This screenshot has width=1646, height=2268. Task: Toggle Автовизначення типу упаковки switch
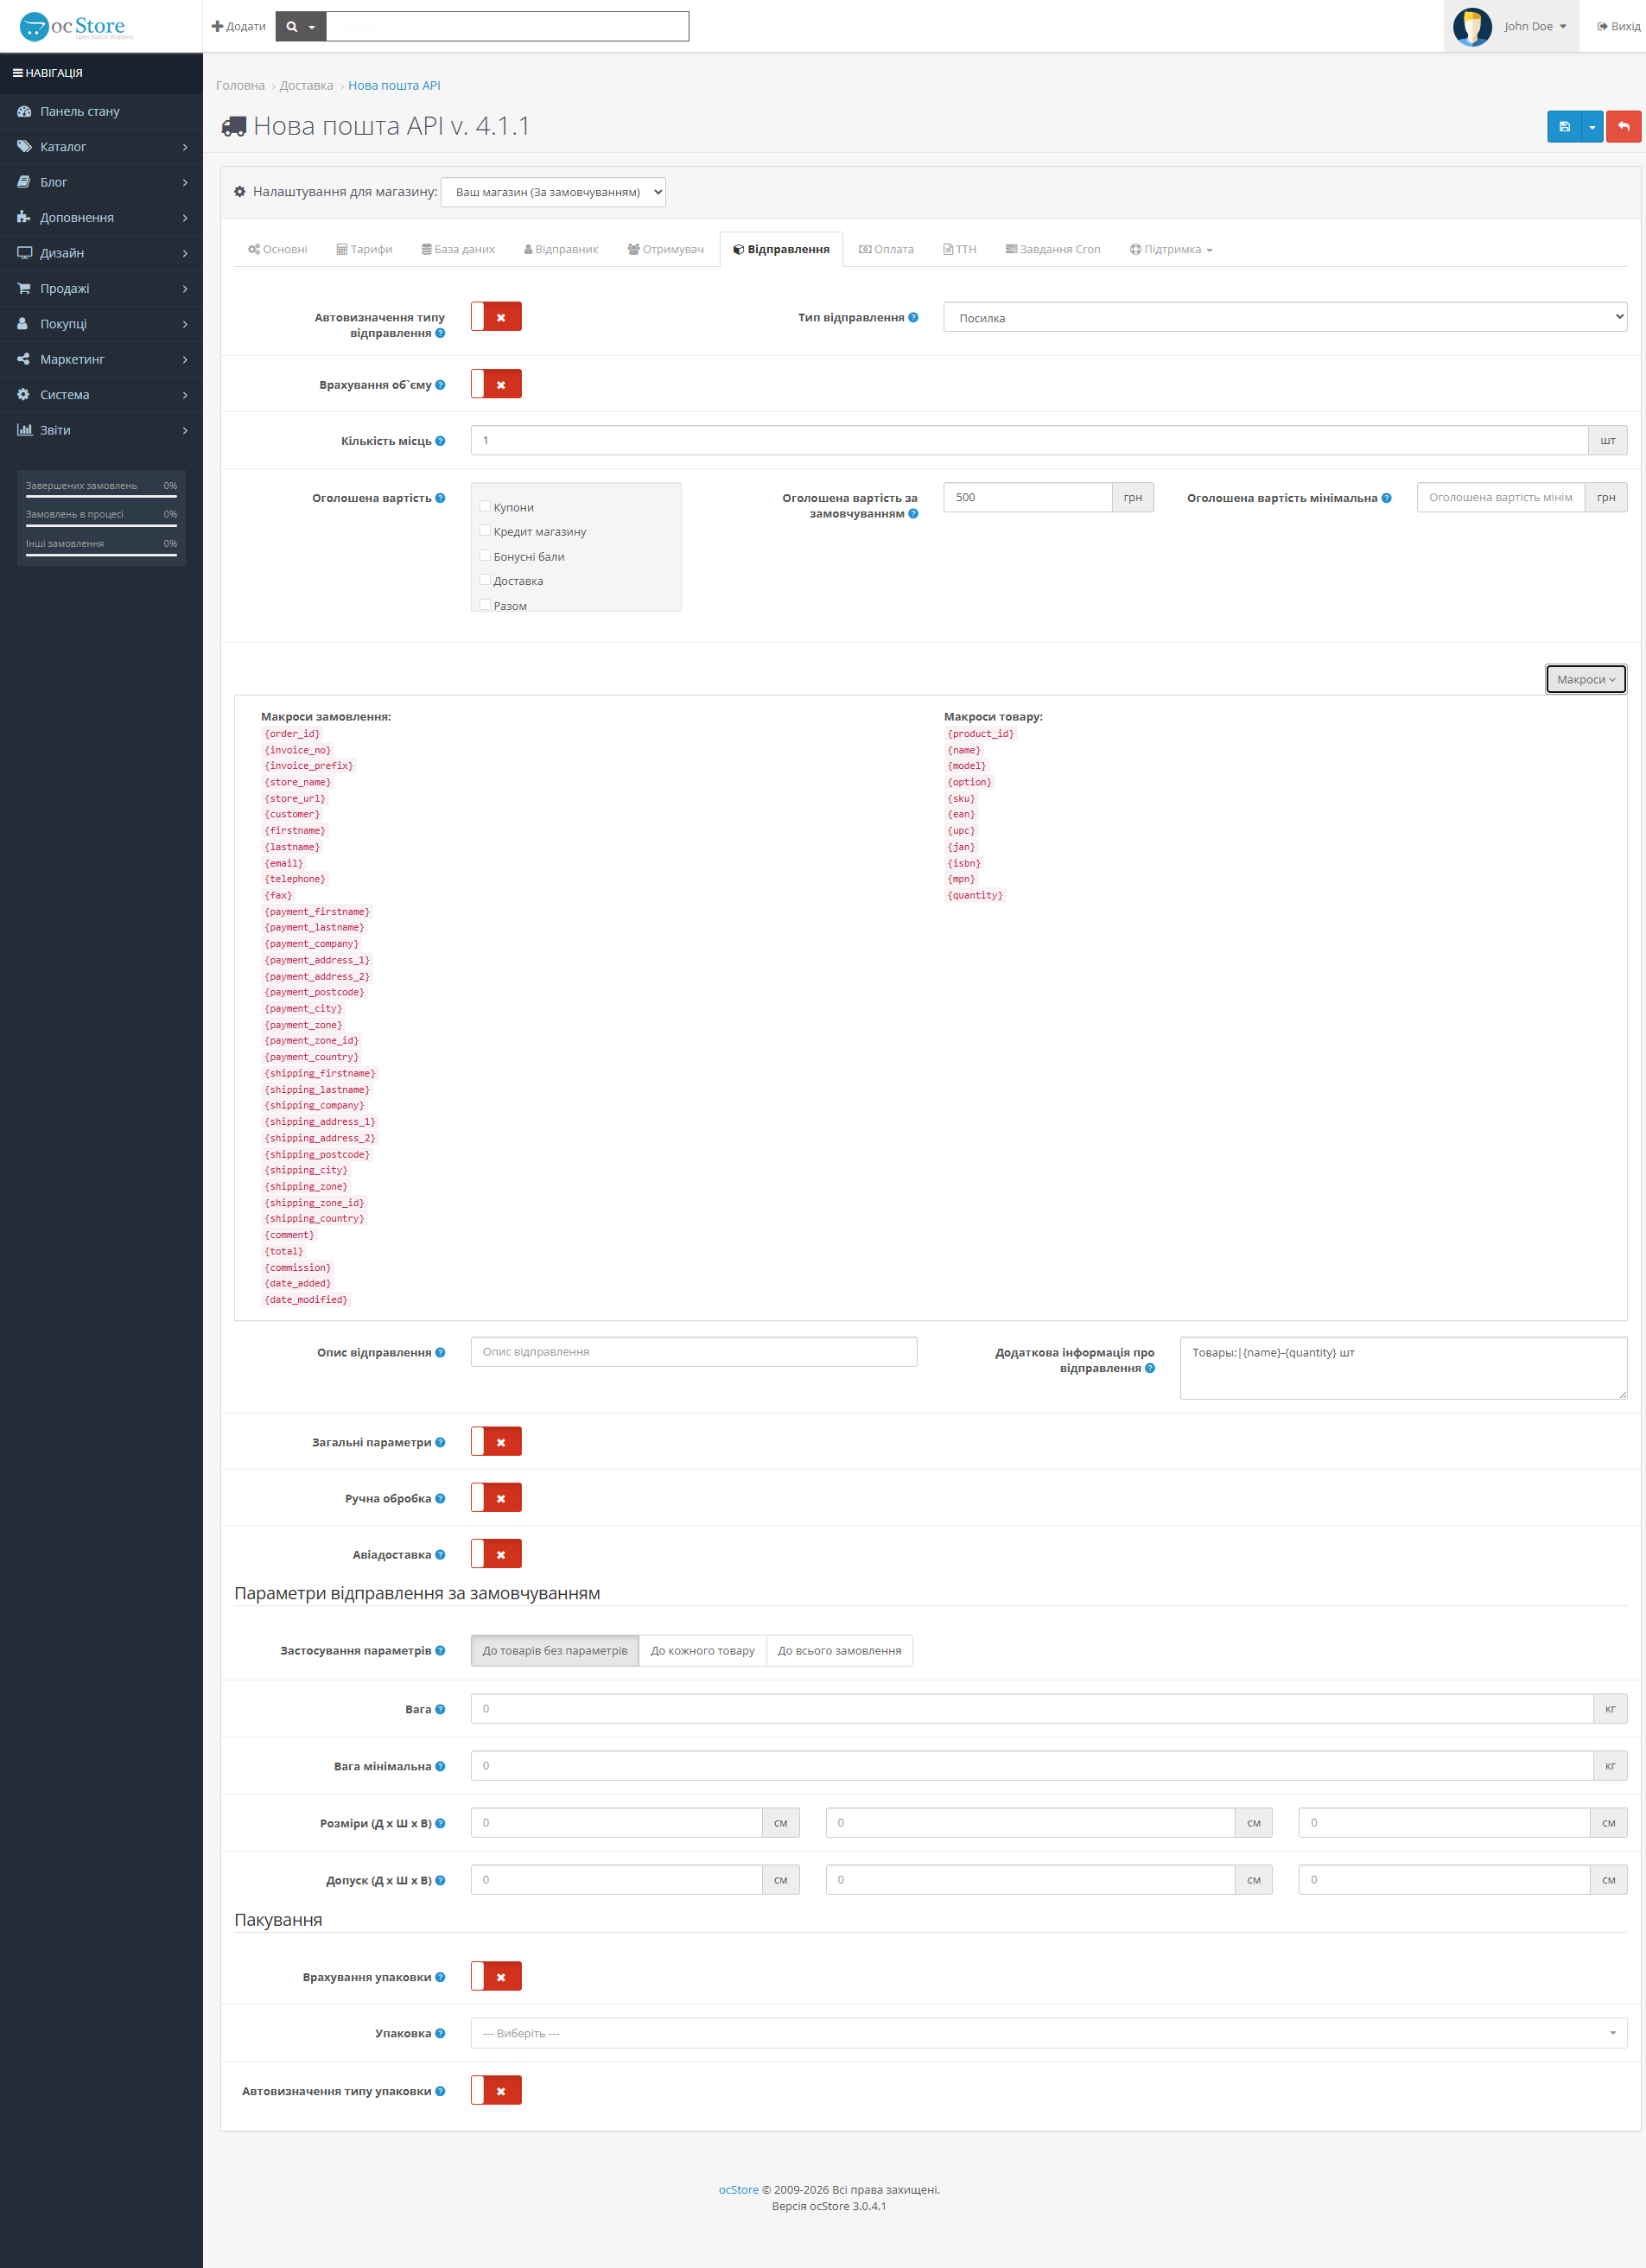pyautogui.click(x=496, y=2091)
